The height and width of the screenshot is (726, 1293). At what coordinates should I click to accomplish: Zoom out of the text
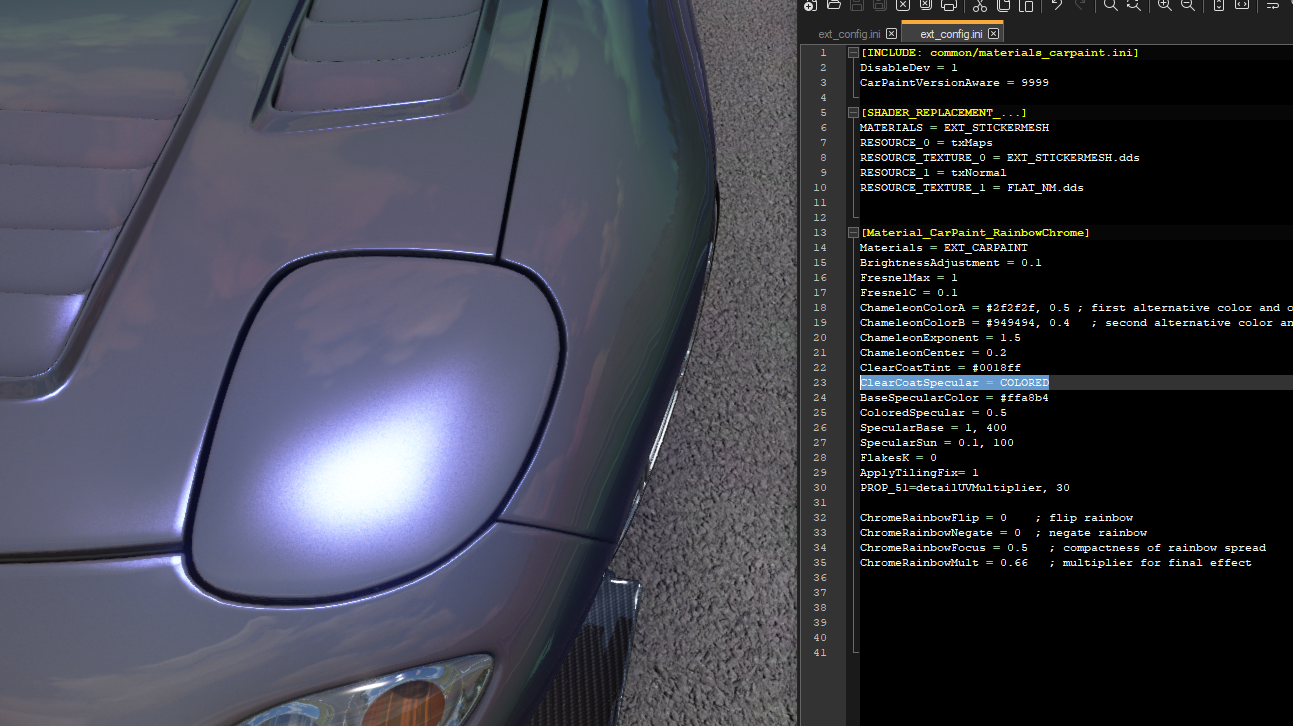(1187, 6)
